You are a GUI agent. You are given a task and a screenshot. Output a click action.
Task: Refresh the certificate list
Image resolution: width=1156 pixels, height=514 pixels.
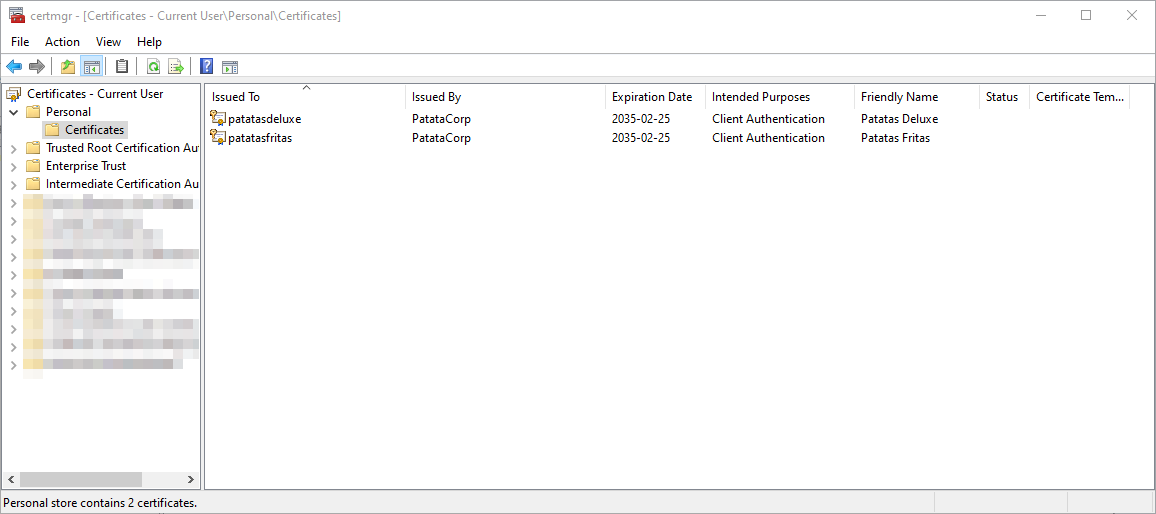[x=153, y=67]
